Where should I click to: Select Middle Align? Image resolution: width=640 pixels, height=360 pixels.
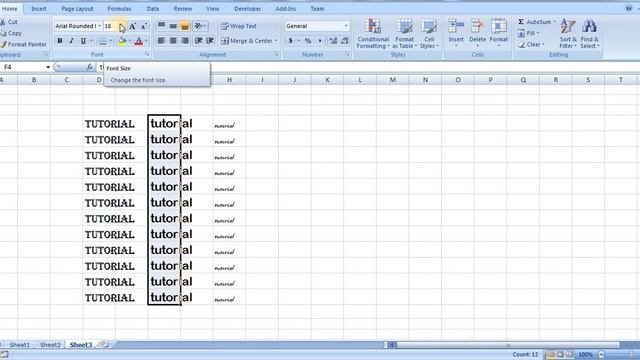[x=173, y=26]
